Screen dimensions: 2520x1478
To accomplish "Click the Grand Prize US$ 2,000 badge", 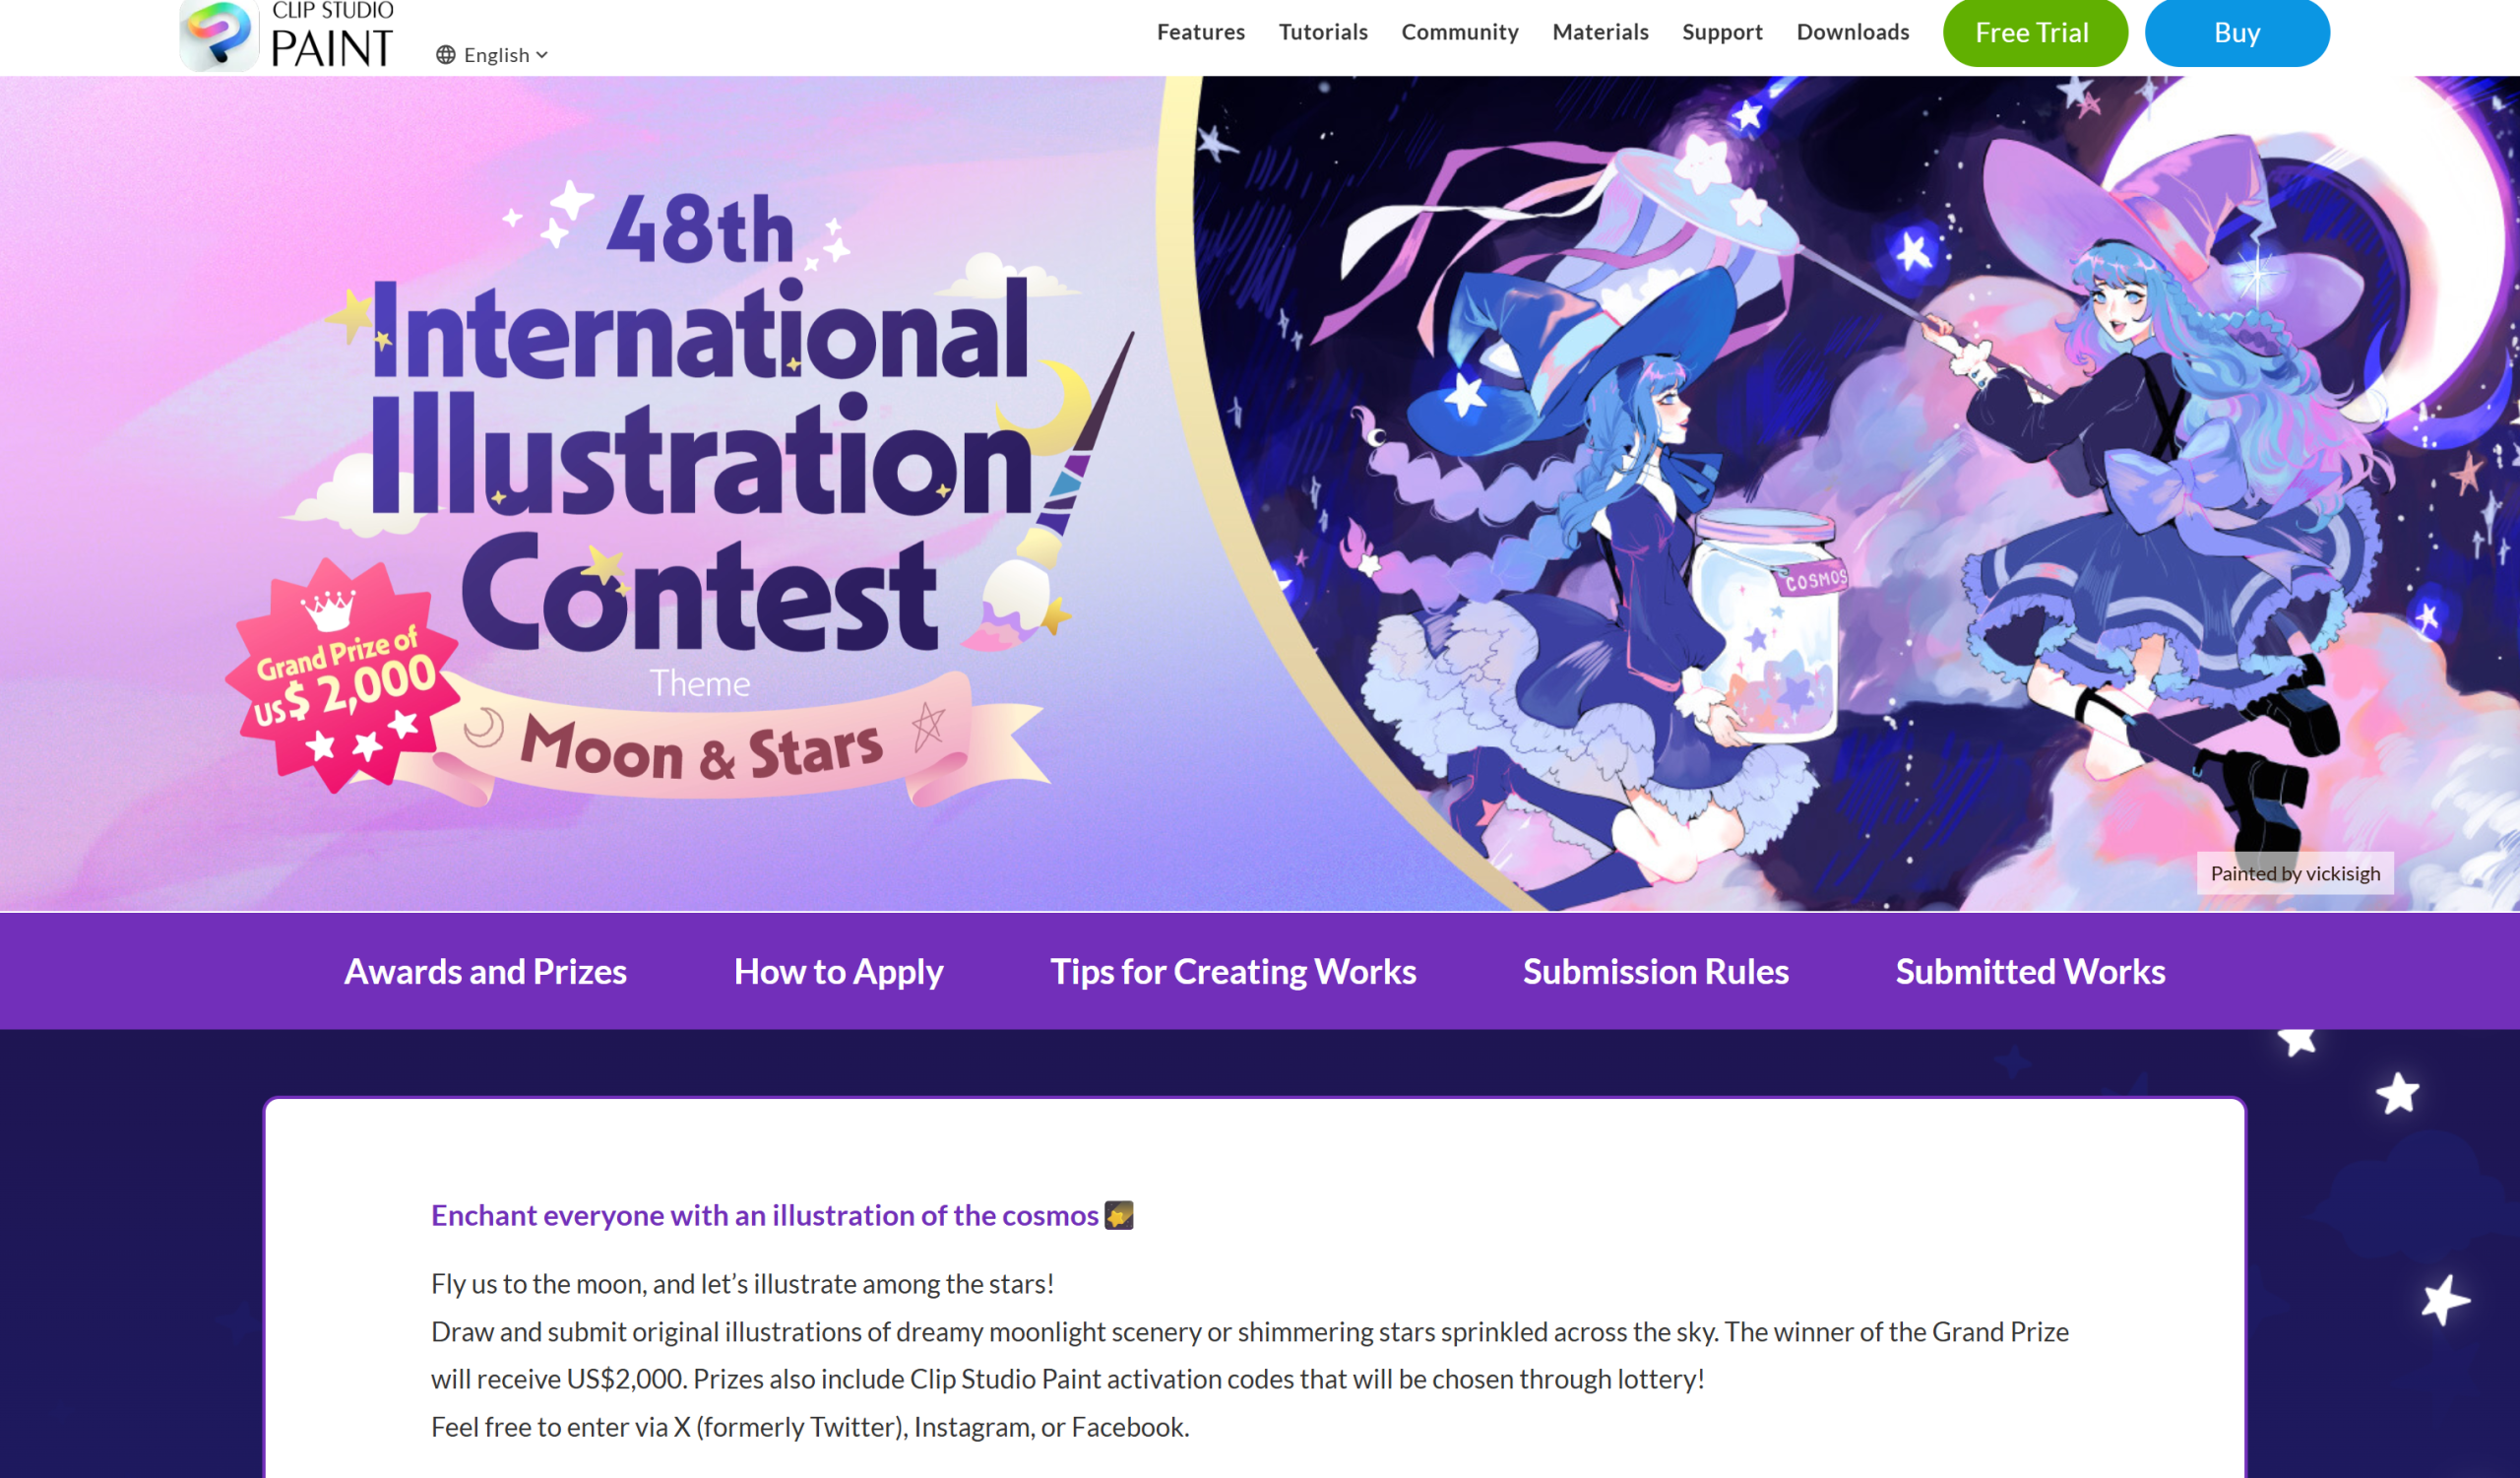I will point(343,675).
